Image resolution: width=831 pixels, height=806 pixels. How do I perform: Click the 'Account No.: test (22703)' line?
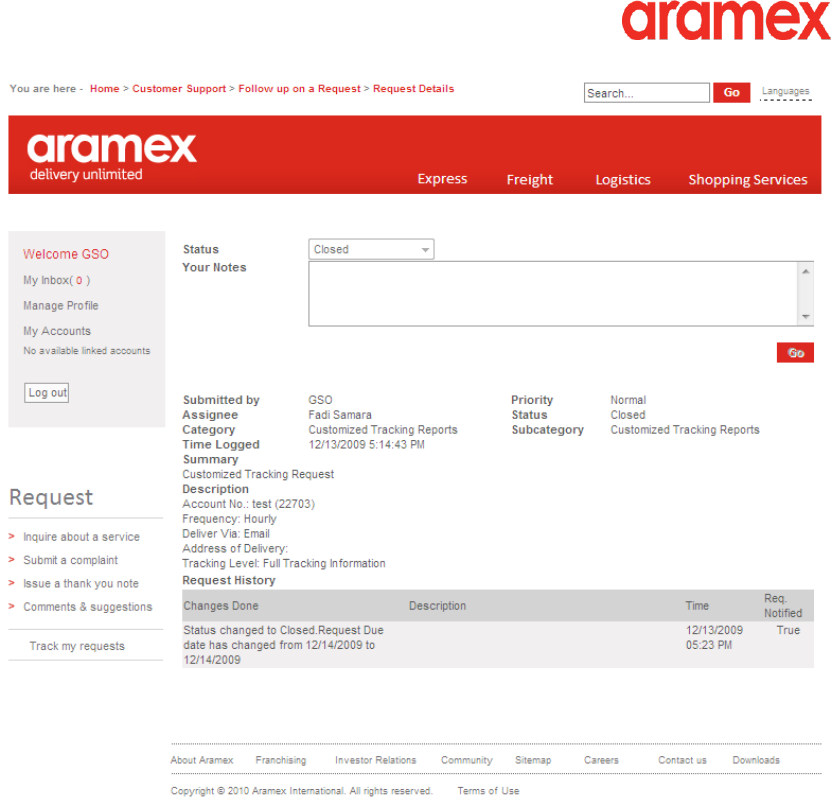[249, 504]
